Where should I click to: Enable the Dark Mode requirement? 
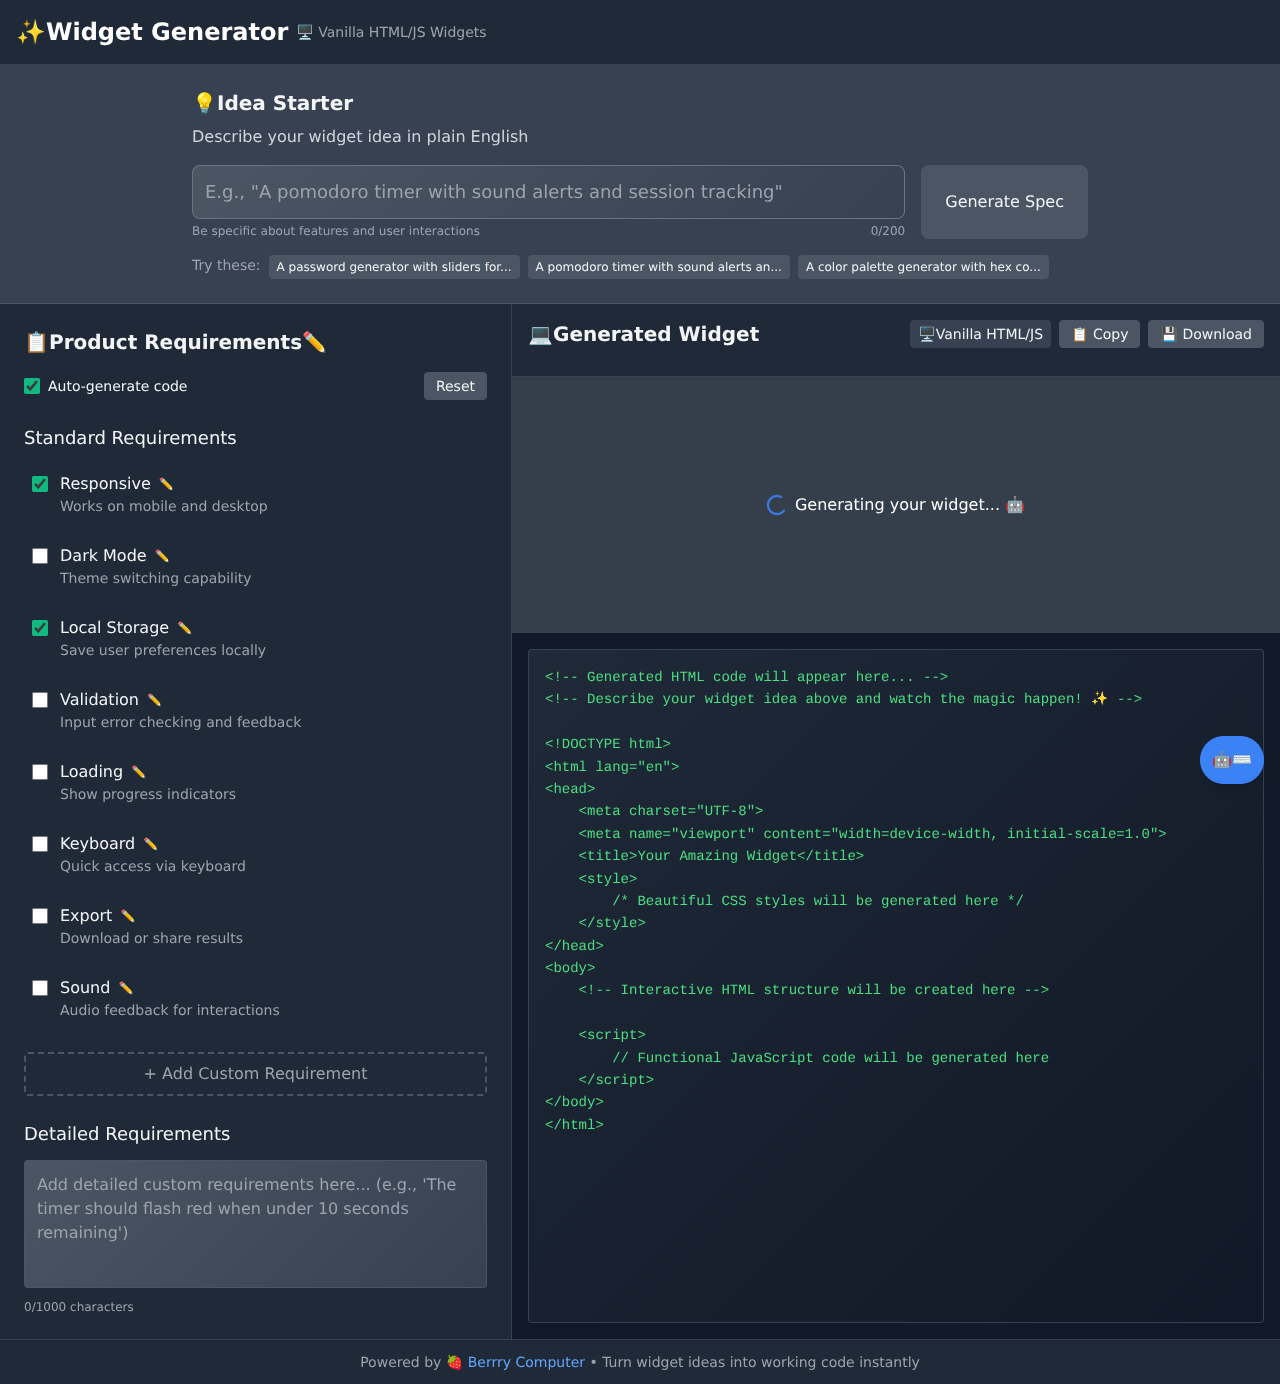point(40,556)
